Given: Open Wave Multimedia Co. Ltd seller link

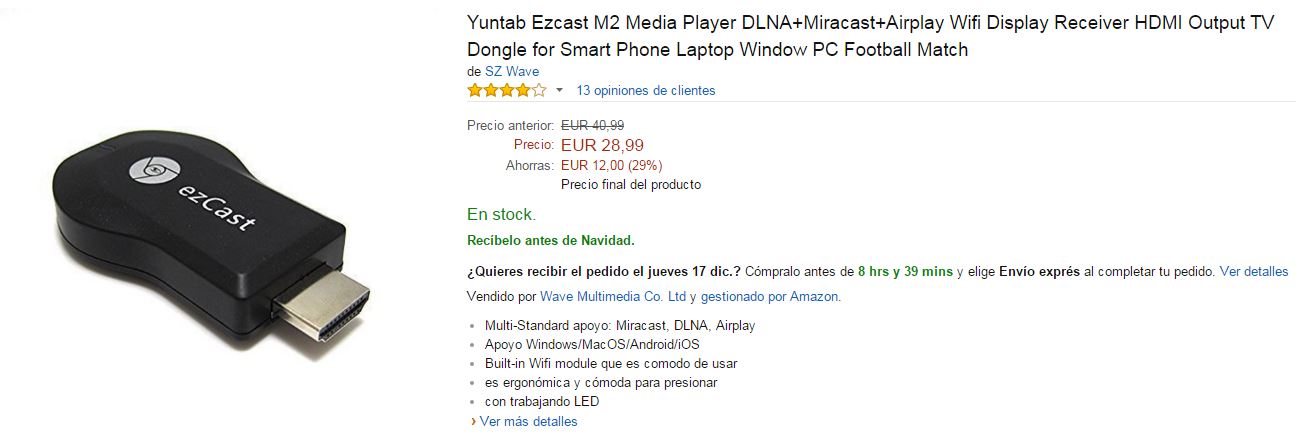Looking at the screenshot, I should (612, 296).
